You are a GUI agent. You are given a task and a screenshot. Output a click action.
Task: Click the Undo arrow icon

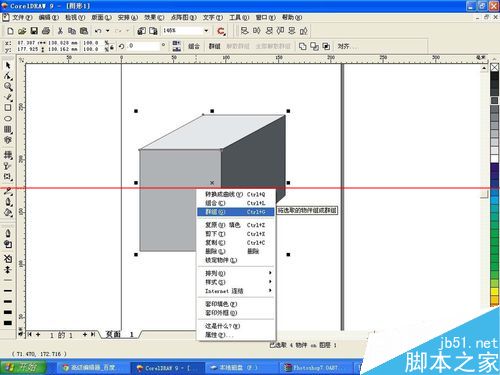coord(98,31)
